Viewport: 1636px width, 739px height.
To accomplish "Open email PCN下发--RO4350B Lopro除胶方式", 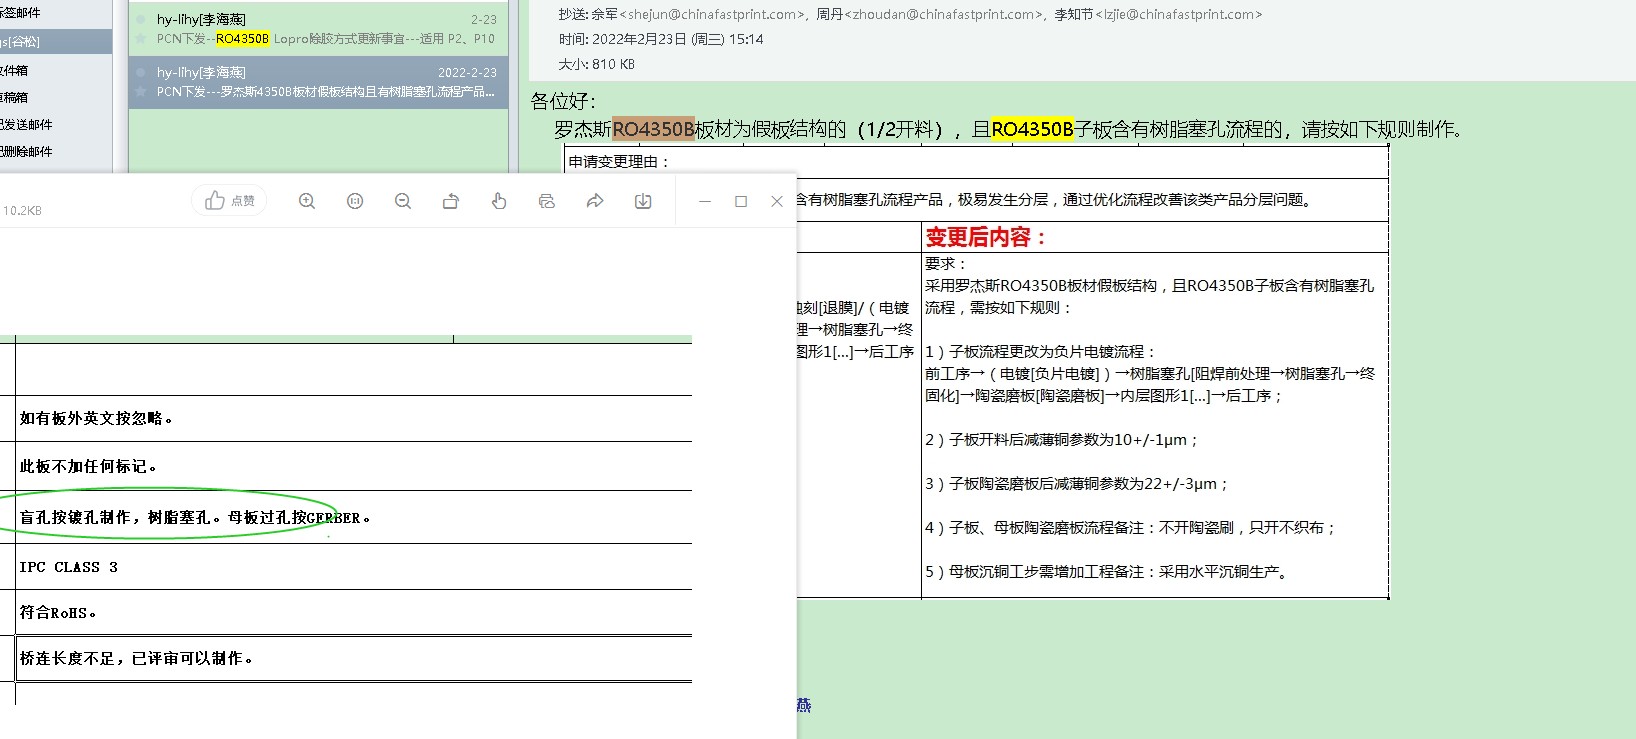I will pyautogui.click(x=319, y=29).
